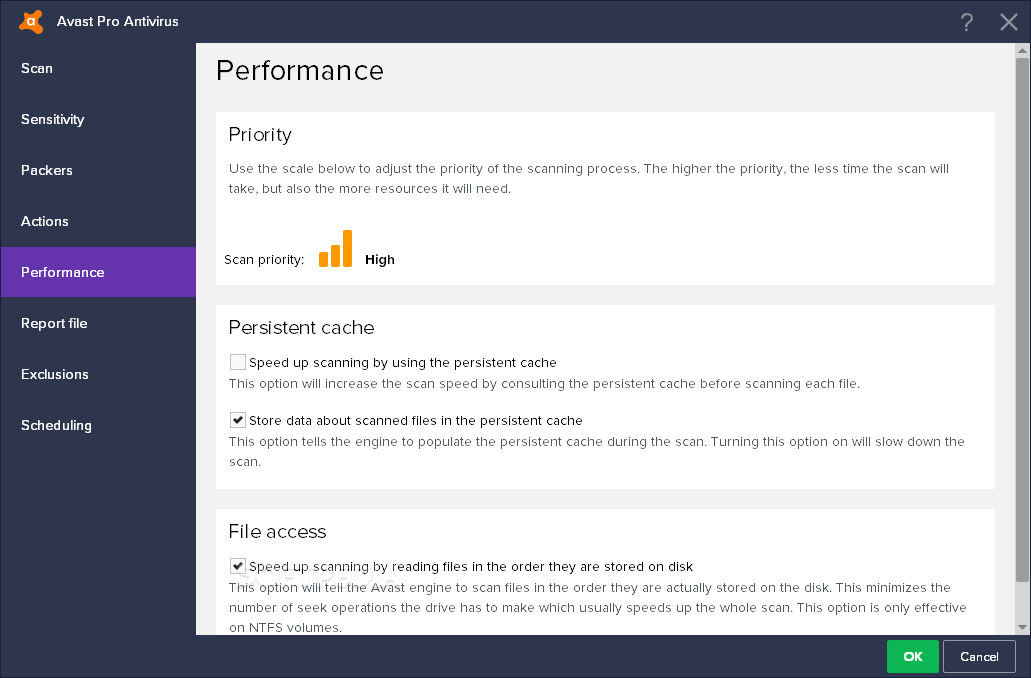The width and height of the screenshot is (1031, 678).
Task: Set scan priority to lowest bar
Action: coord(324,259)
